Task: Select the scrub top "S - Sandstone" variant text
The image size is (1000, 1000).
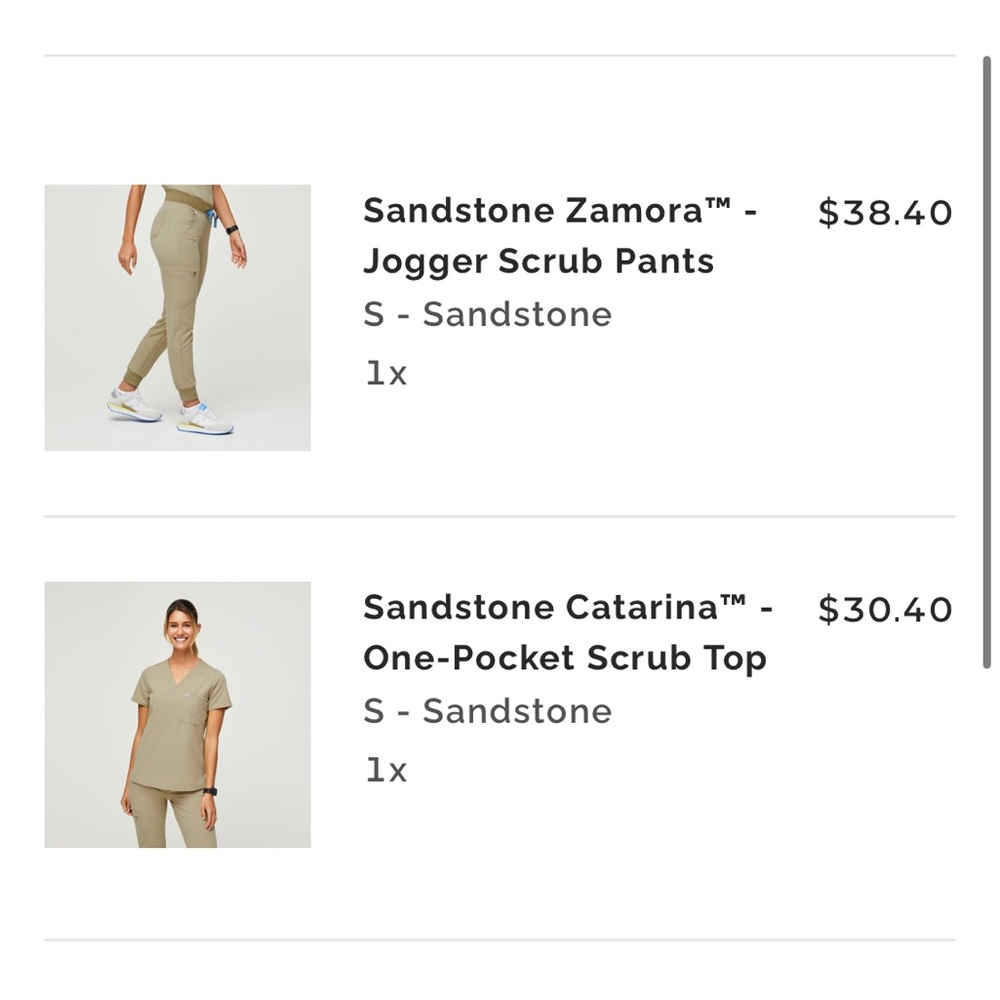Action: tap(487, 712)
